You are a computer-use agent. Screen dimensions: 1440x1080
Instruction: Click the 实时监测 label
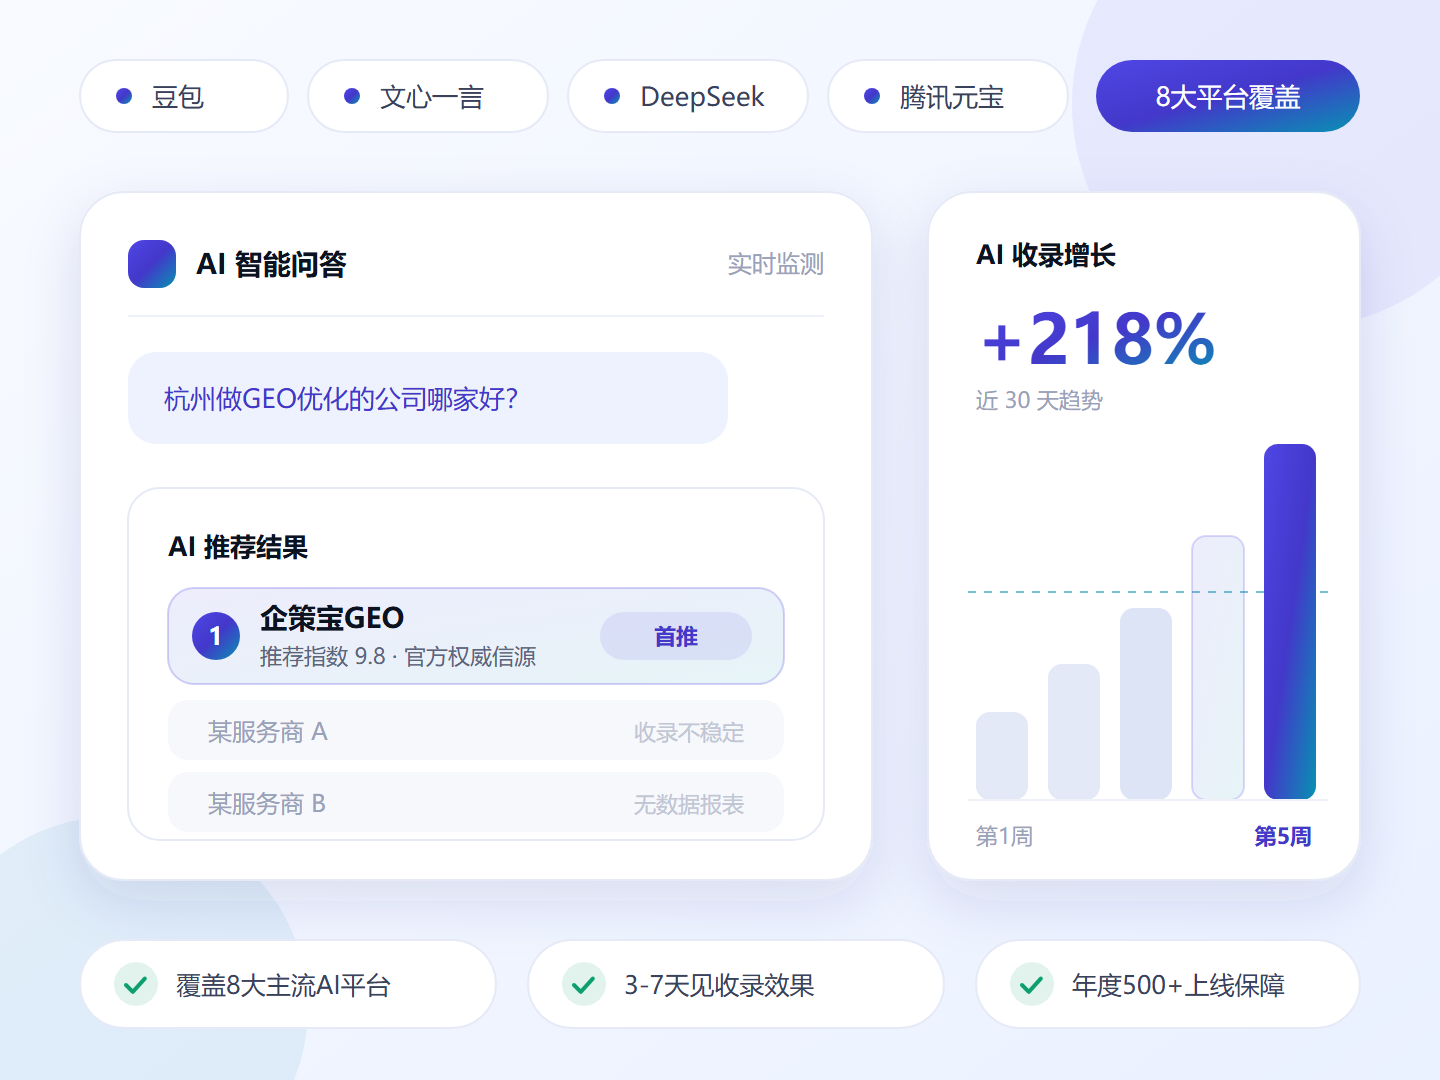776,264
